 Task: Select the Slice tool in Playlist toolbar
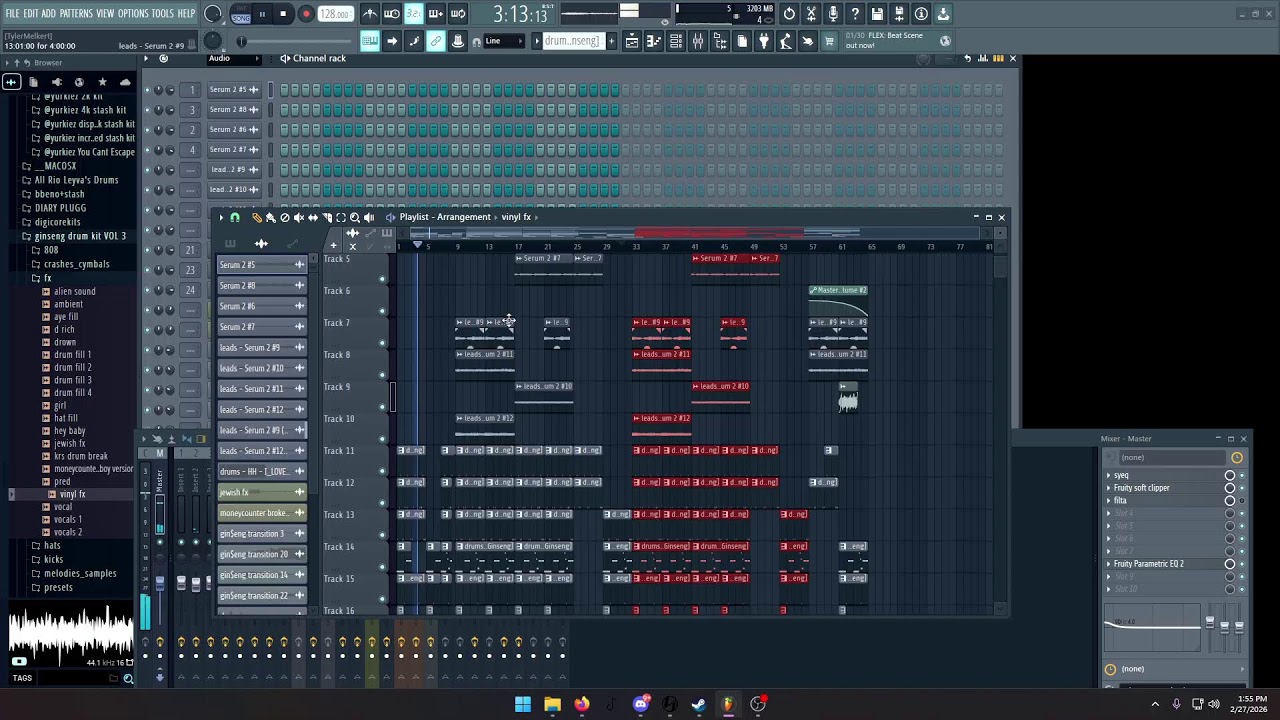[327, 217]
